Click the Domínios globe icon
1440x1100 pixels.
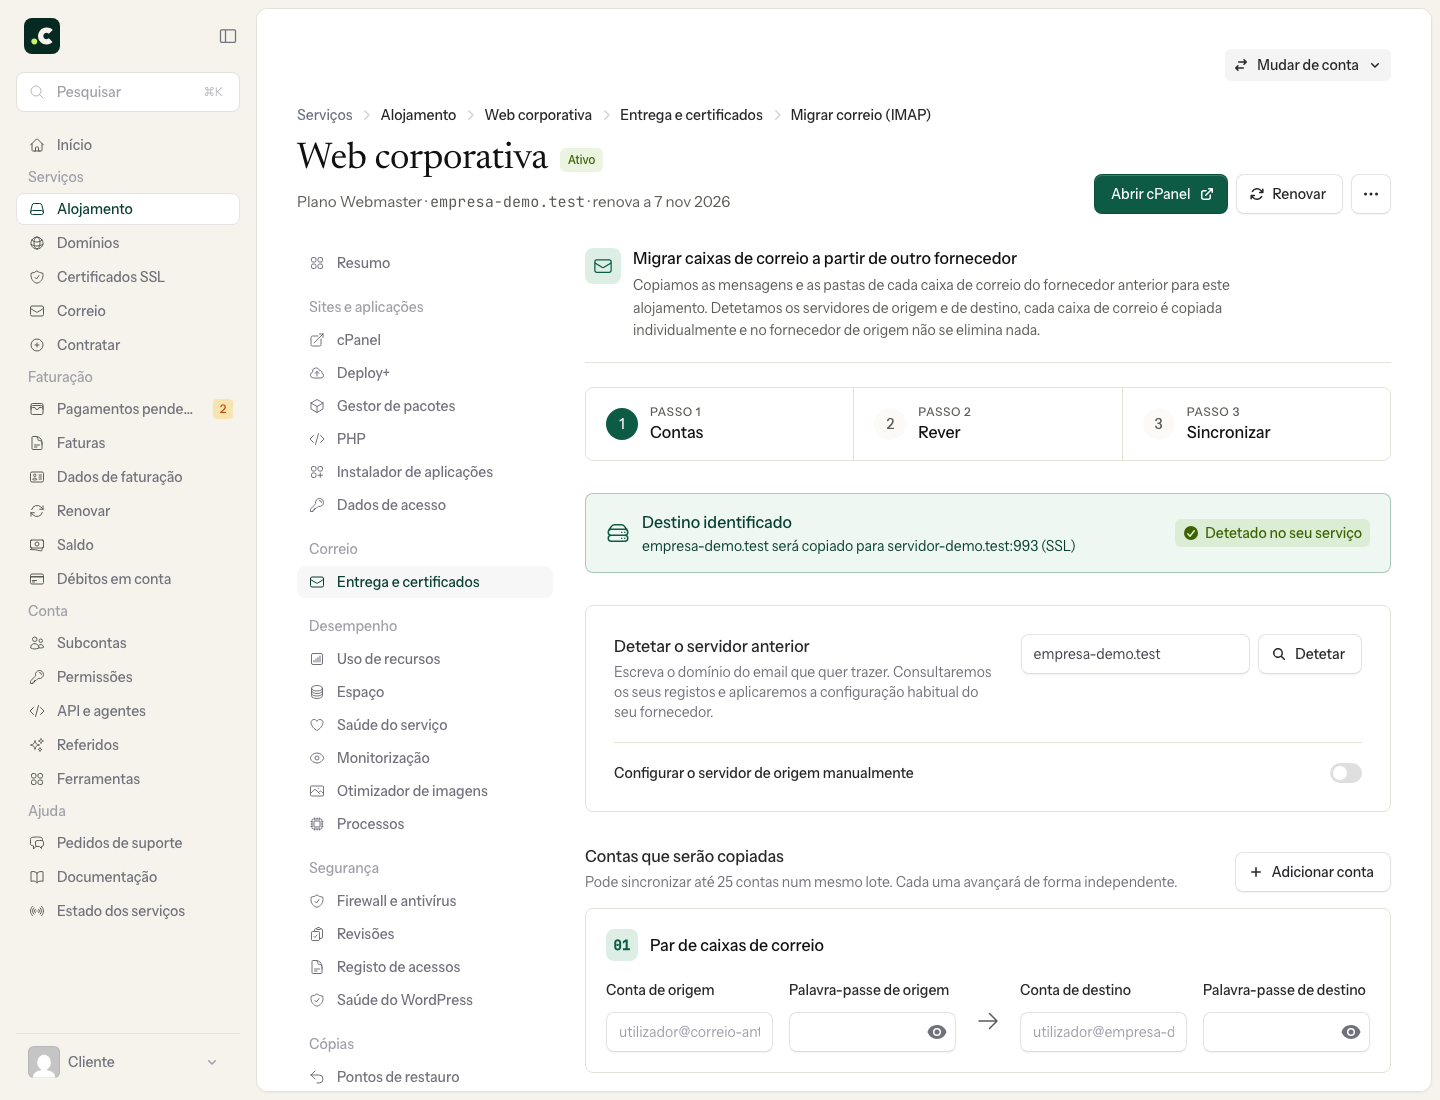click(37, 243)
